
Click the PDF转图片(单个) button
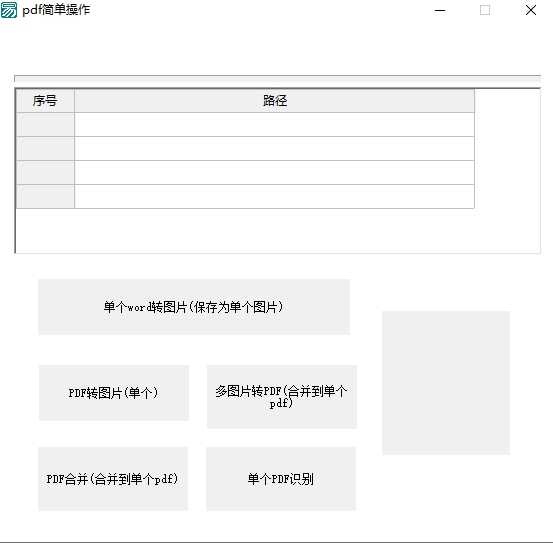pyautogui.click(x=114, y=393)
